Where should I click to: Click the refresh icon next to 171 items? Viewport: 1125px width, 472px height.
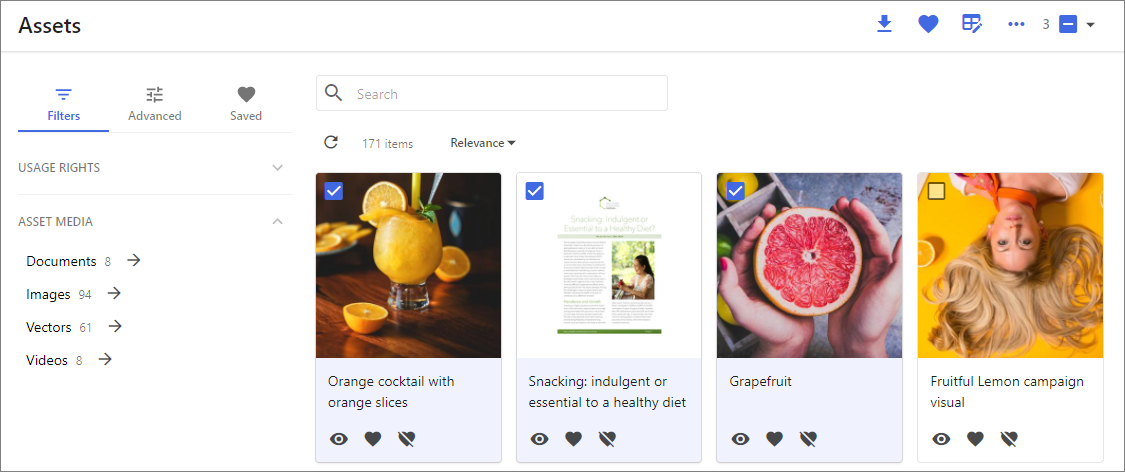(x=331, y=142)
